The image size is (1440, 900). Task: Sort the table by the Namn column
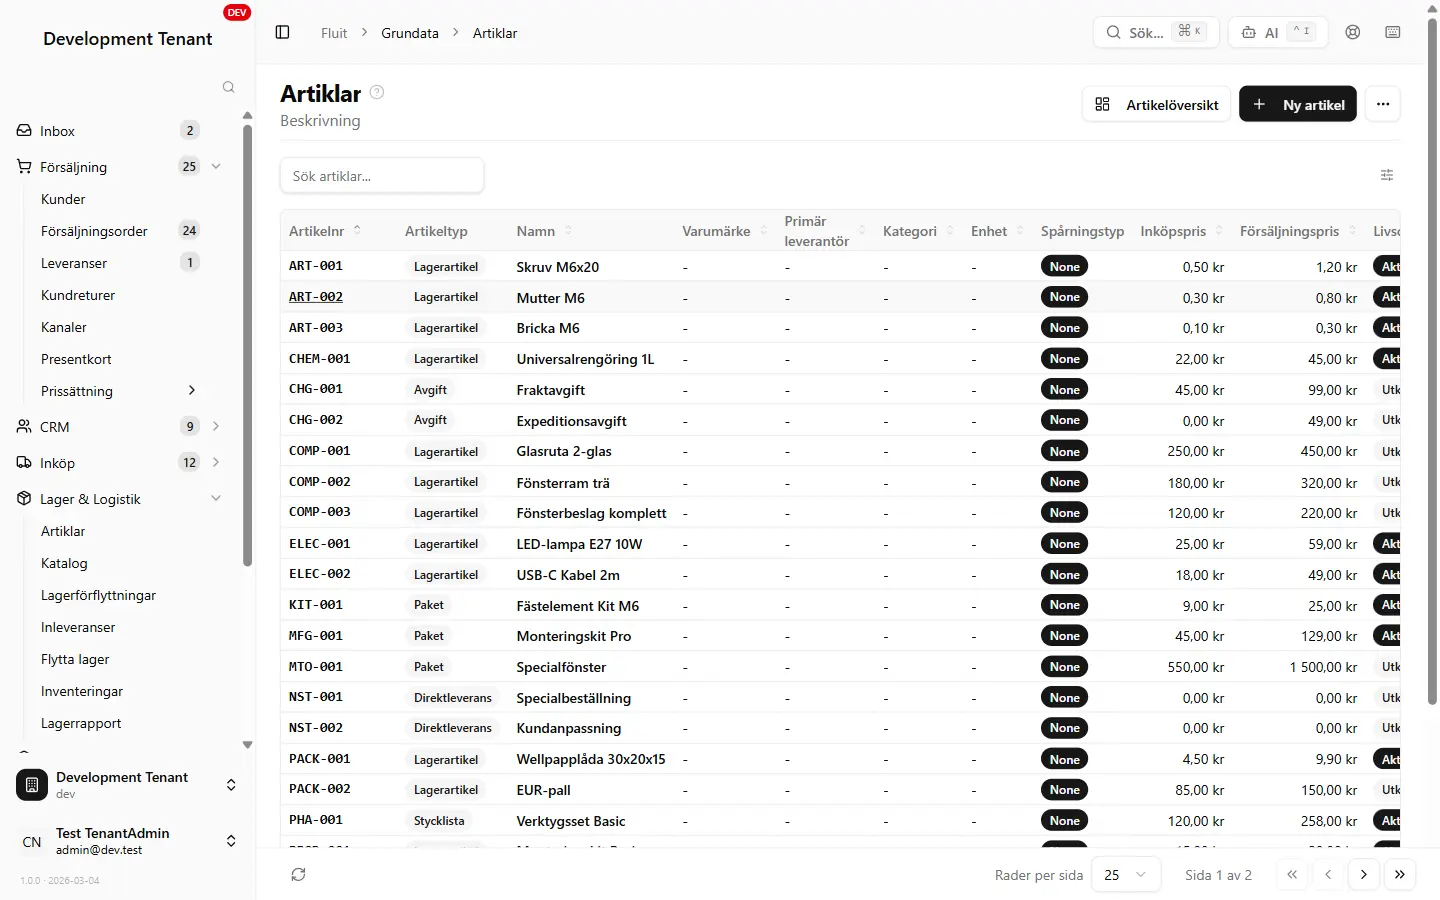pyautogui.click(x=544, y=231)
